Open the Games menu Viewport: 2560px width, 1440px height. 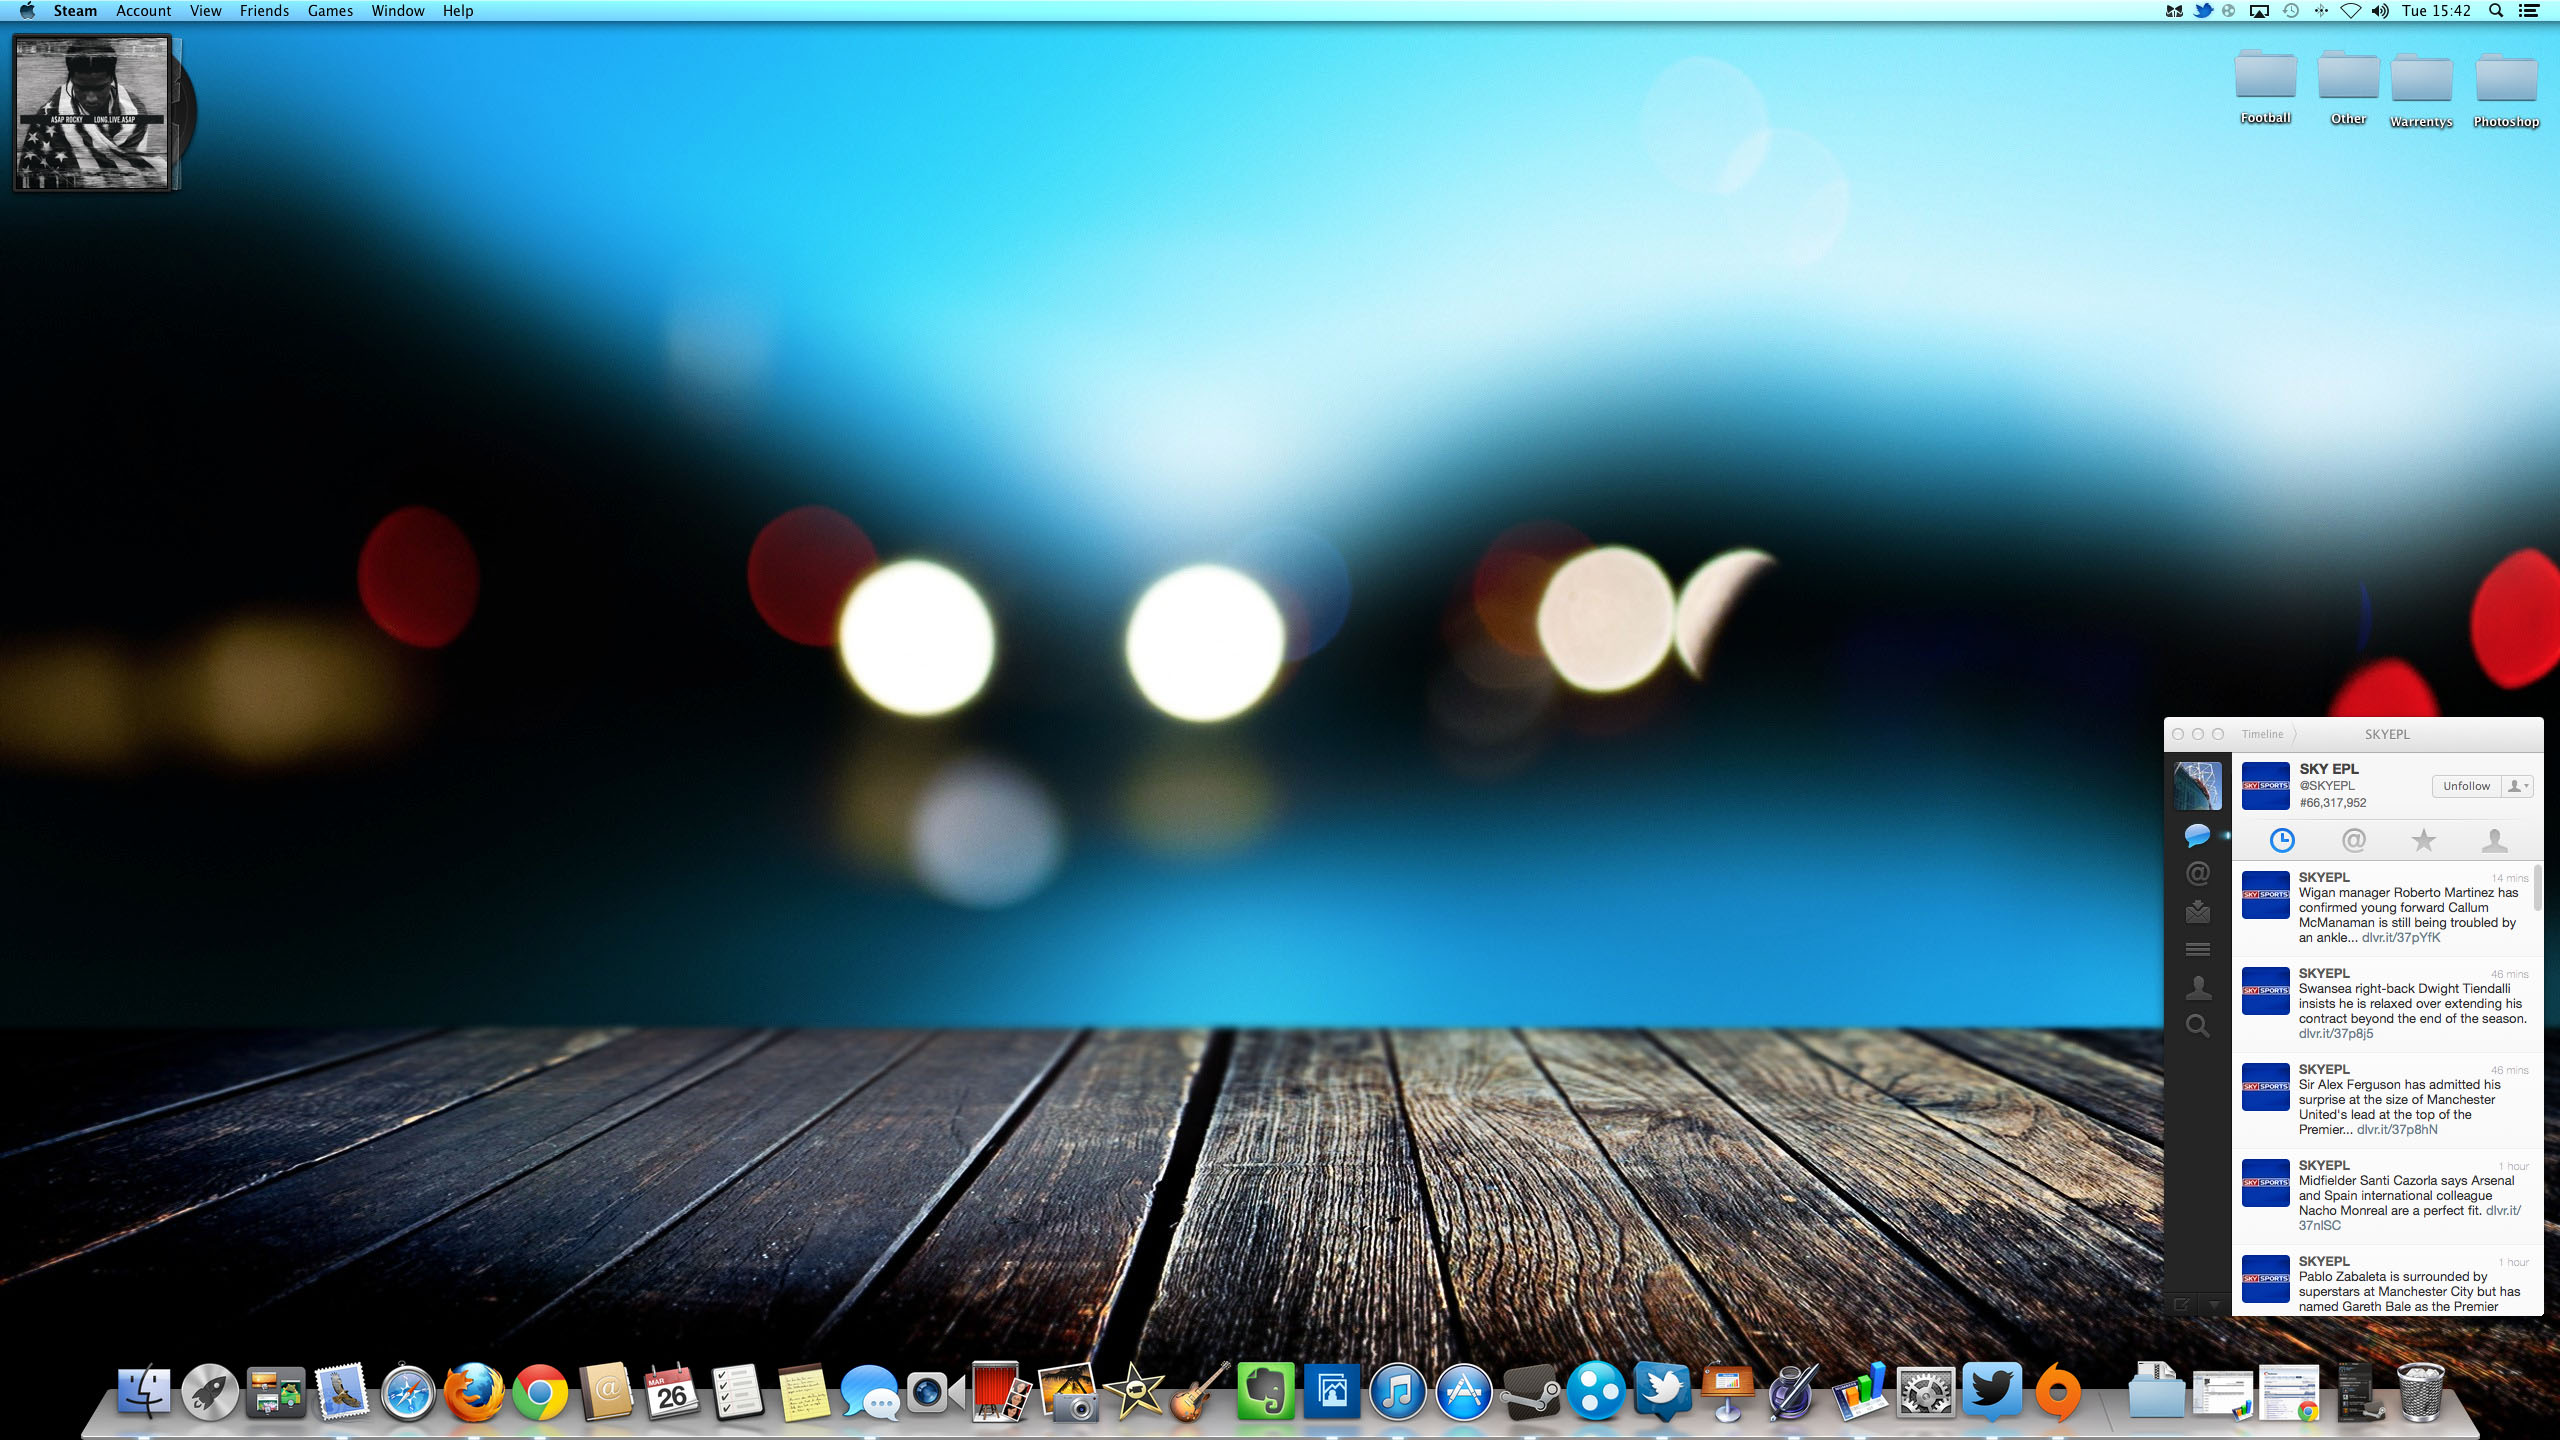(330, 11)
